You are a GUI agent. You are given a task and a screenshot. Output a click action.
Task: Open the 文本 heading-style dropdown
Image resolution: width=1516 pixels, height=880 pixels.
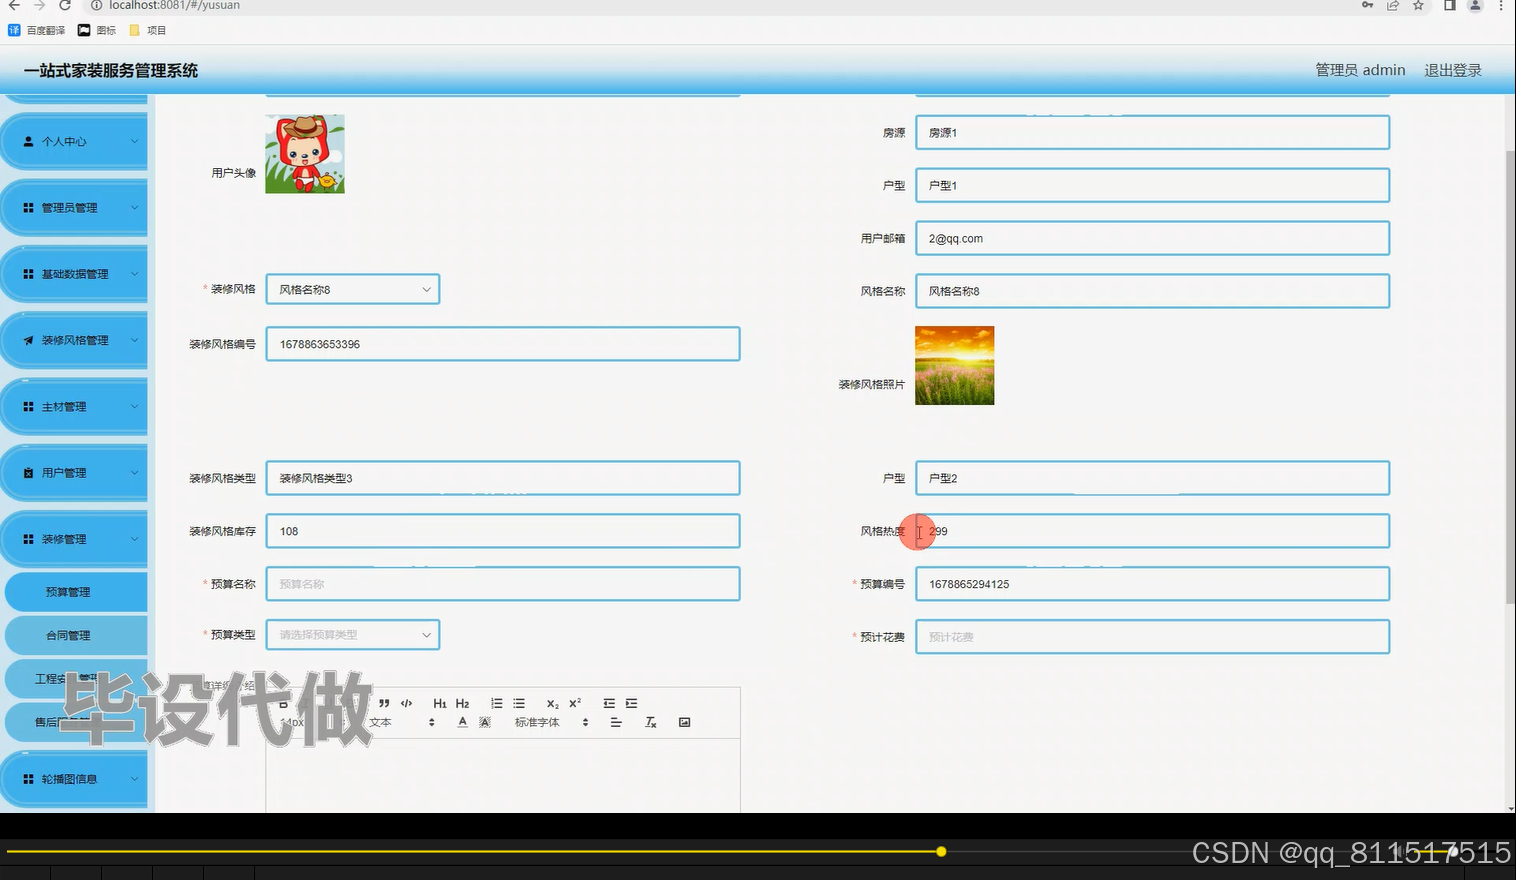coord(403,722)
